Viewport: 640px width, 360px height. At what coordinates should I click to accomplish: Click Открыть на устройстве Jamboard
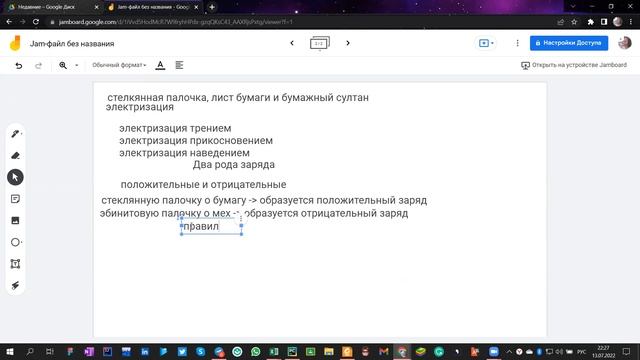click(574, 65)
